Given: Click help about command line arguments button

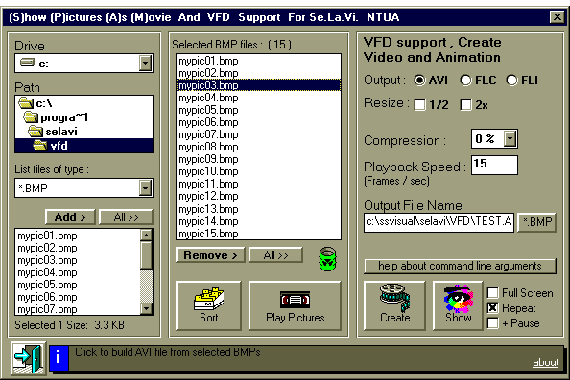Looking at the screenshot, I should coord(460,266).
